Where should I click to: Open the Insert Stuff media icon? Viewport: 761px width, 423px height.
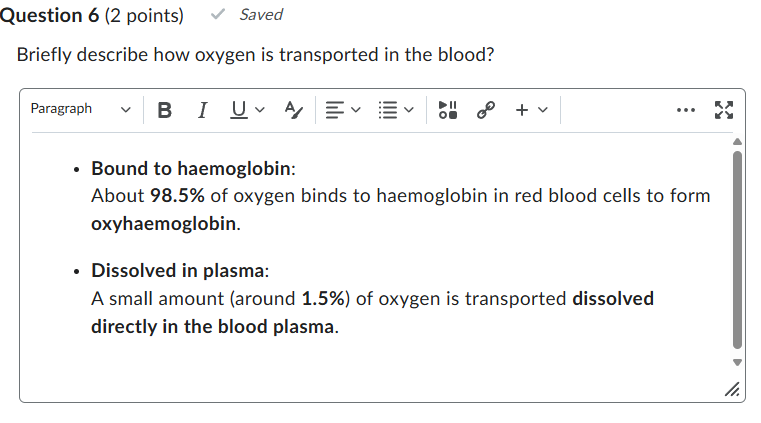pos(447,110)
